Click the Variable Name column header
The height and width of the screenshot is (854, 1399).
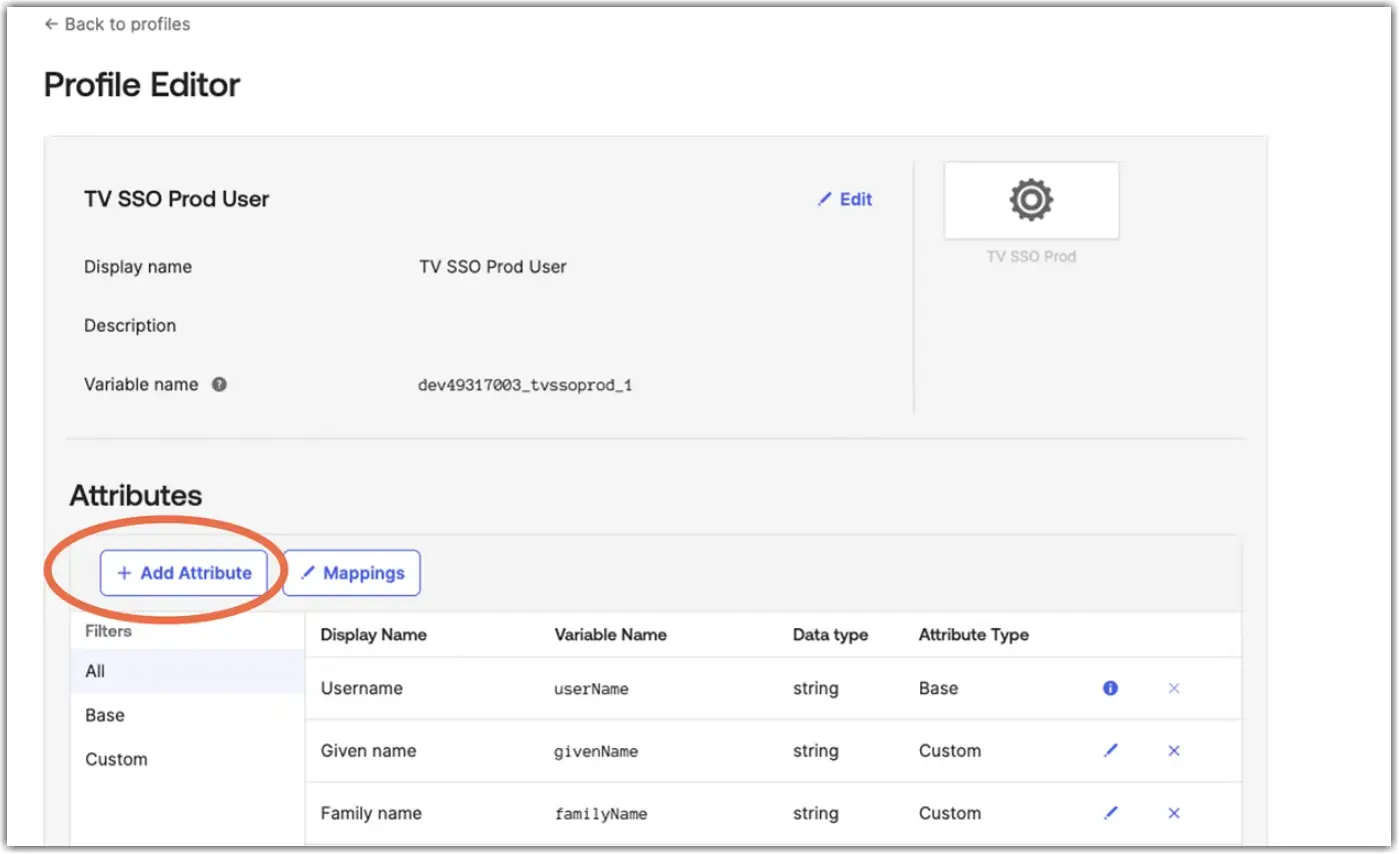click(x=610, y=634)
